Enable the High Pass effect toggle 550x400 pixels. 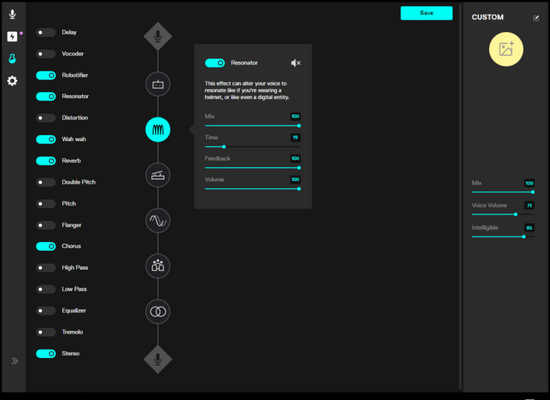[x=46, y=268]
